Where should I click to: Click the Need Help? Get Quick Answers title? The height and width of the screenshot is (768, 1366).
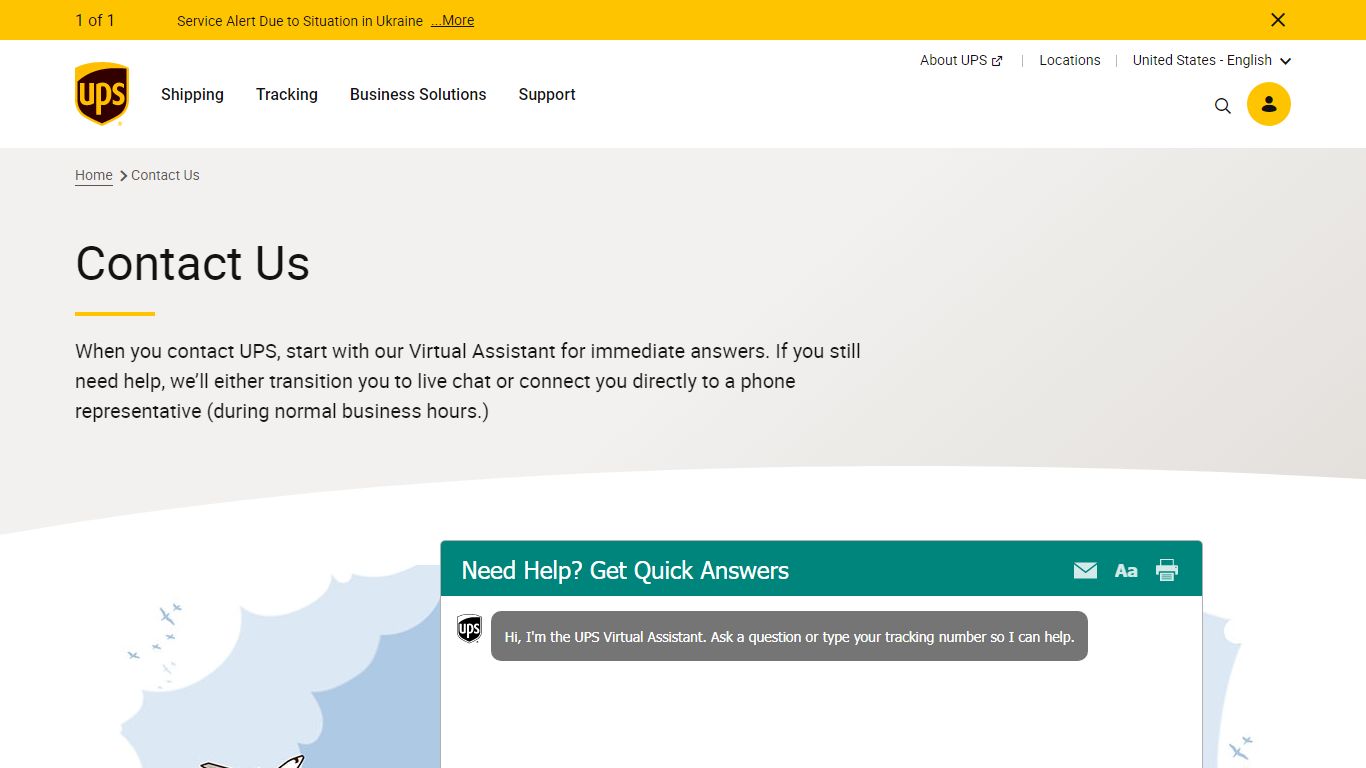625,570
